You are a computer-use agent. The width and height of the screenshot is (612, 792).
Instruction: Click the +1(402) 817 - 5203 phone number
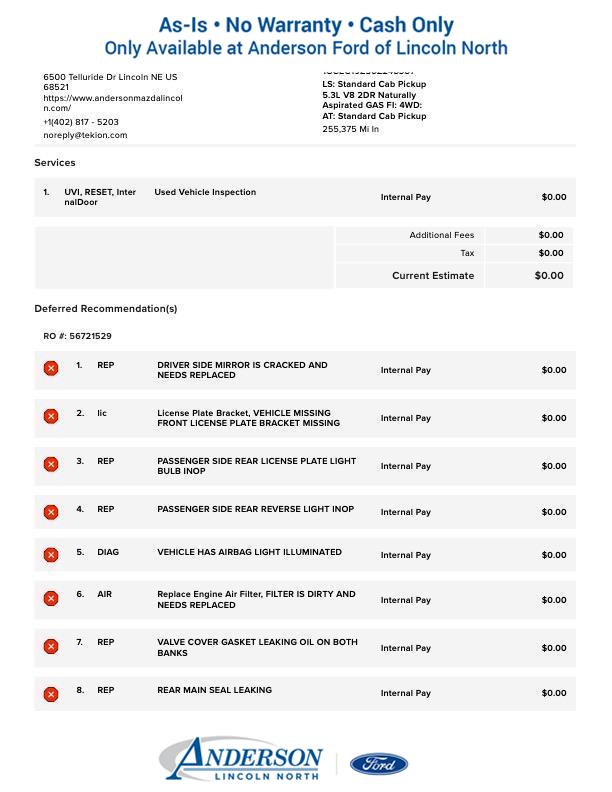(x=81, y=122)
